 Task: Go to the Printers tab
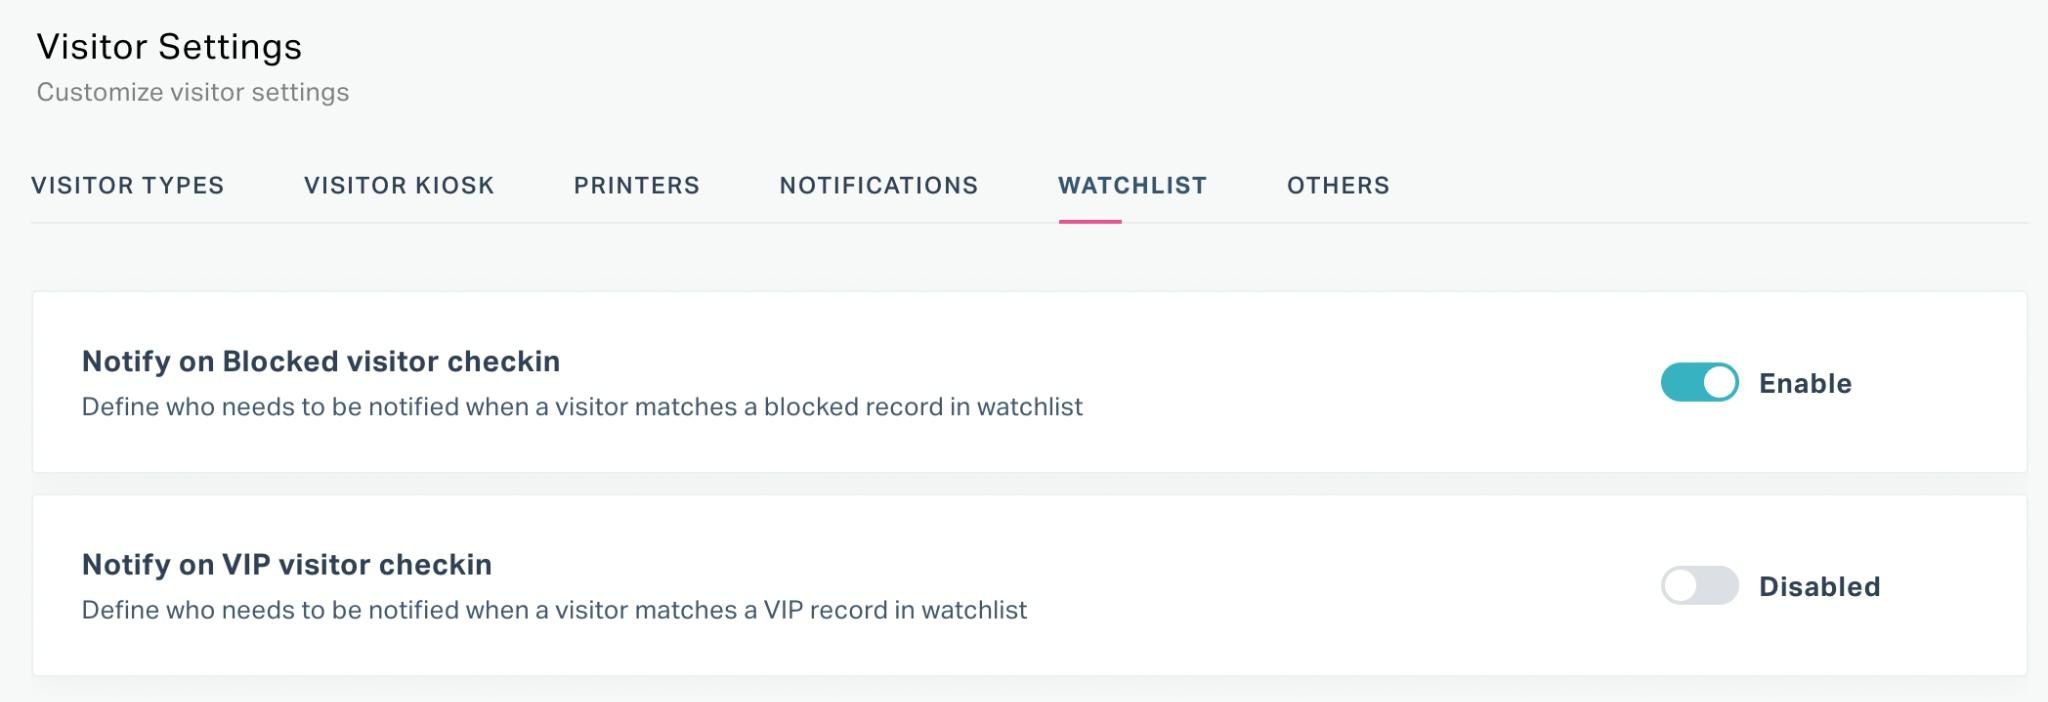tap(637, 186)
